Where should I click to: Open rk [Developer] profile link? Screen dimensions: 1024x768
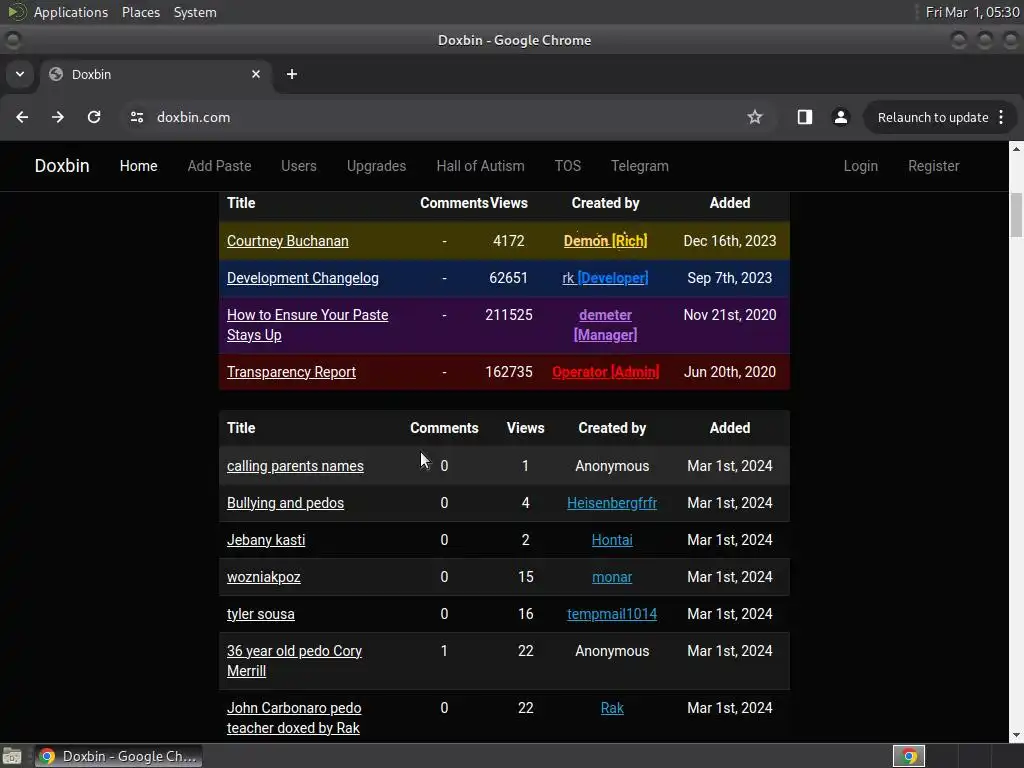(x=605, y=278)
